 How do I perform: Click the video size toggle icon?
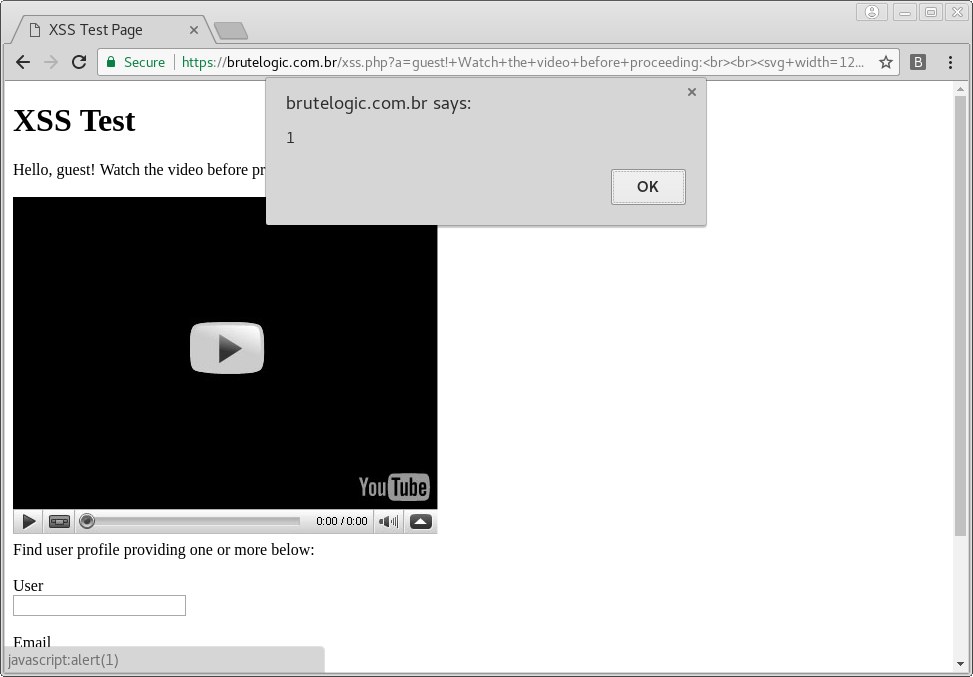(x=60, y=522)
